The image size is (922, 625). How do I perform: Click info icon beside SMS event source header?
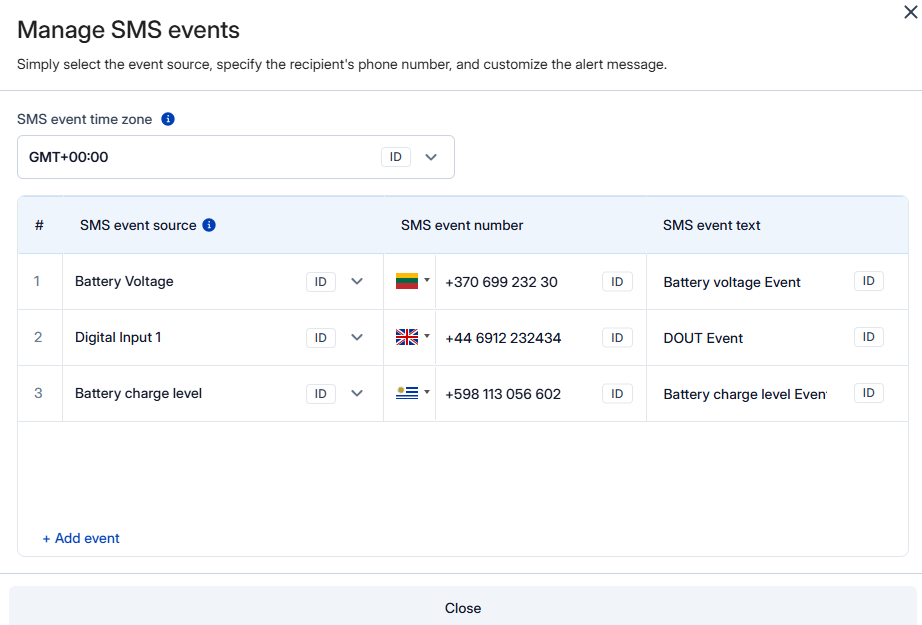pos(209,225)
